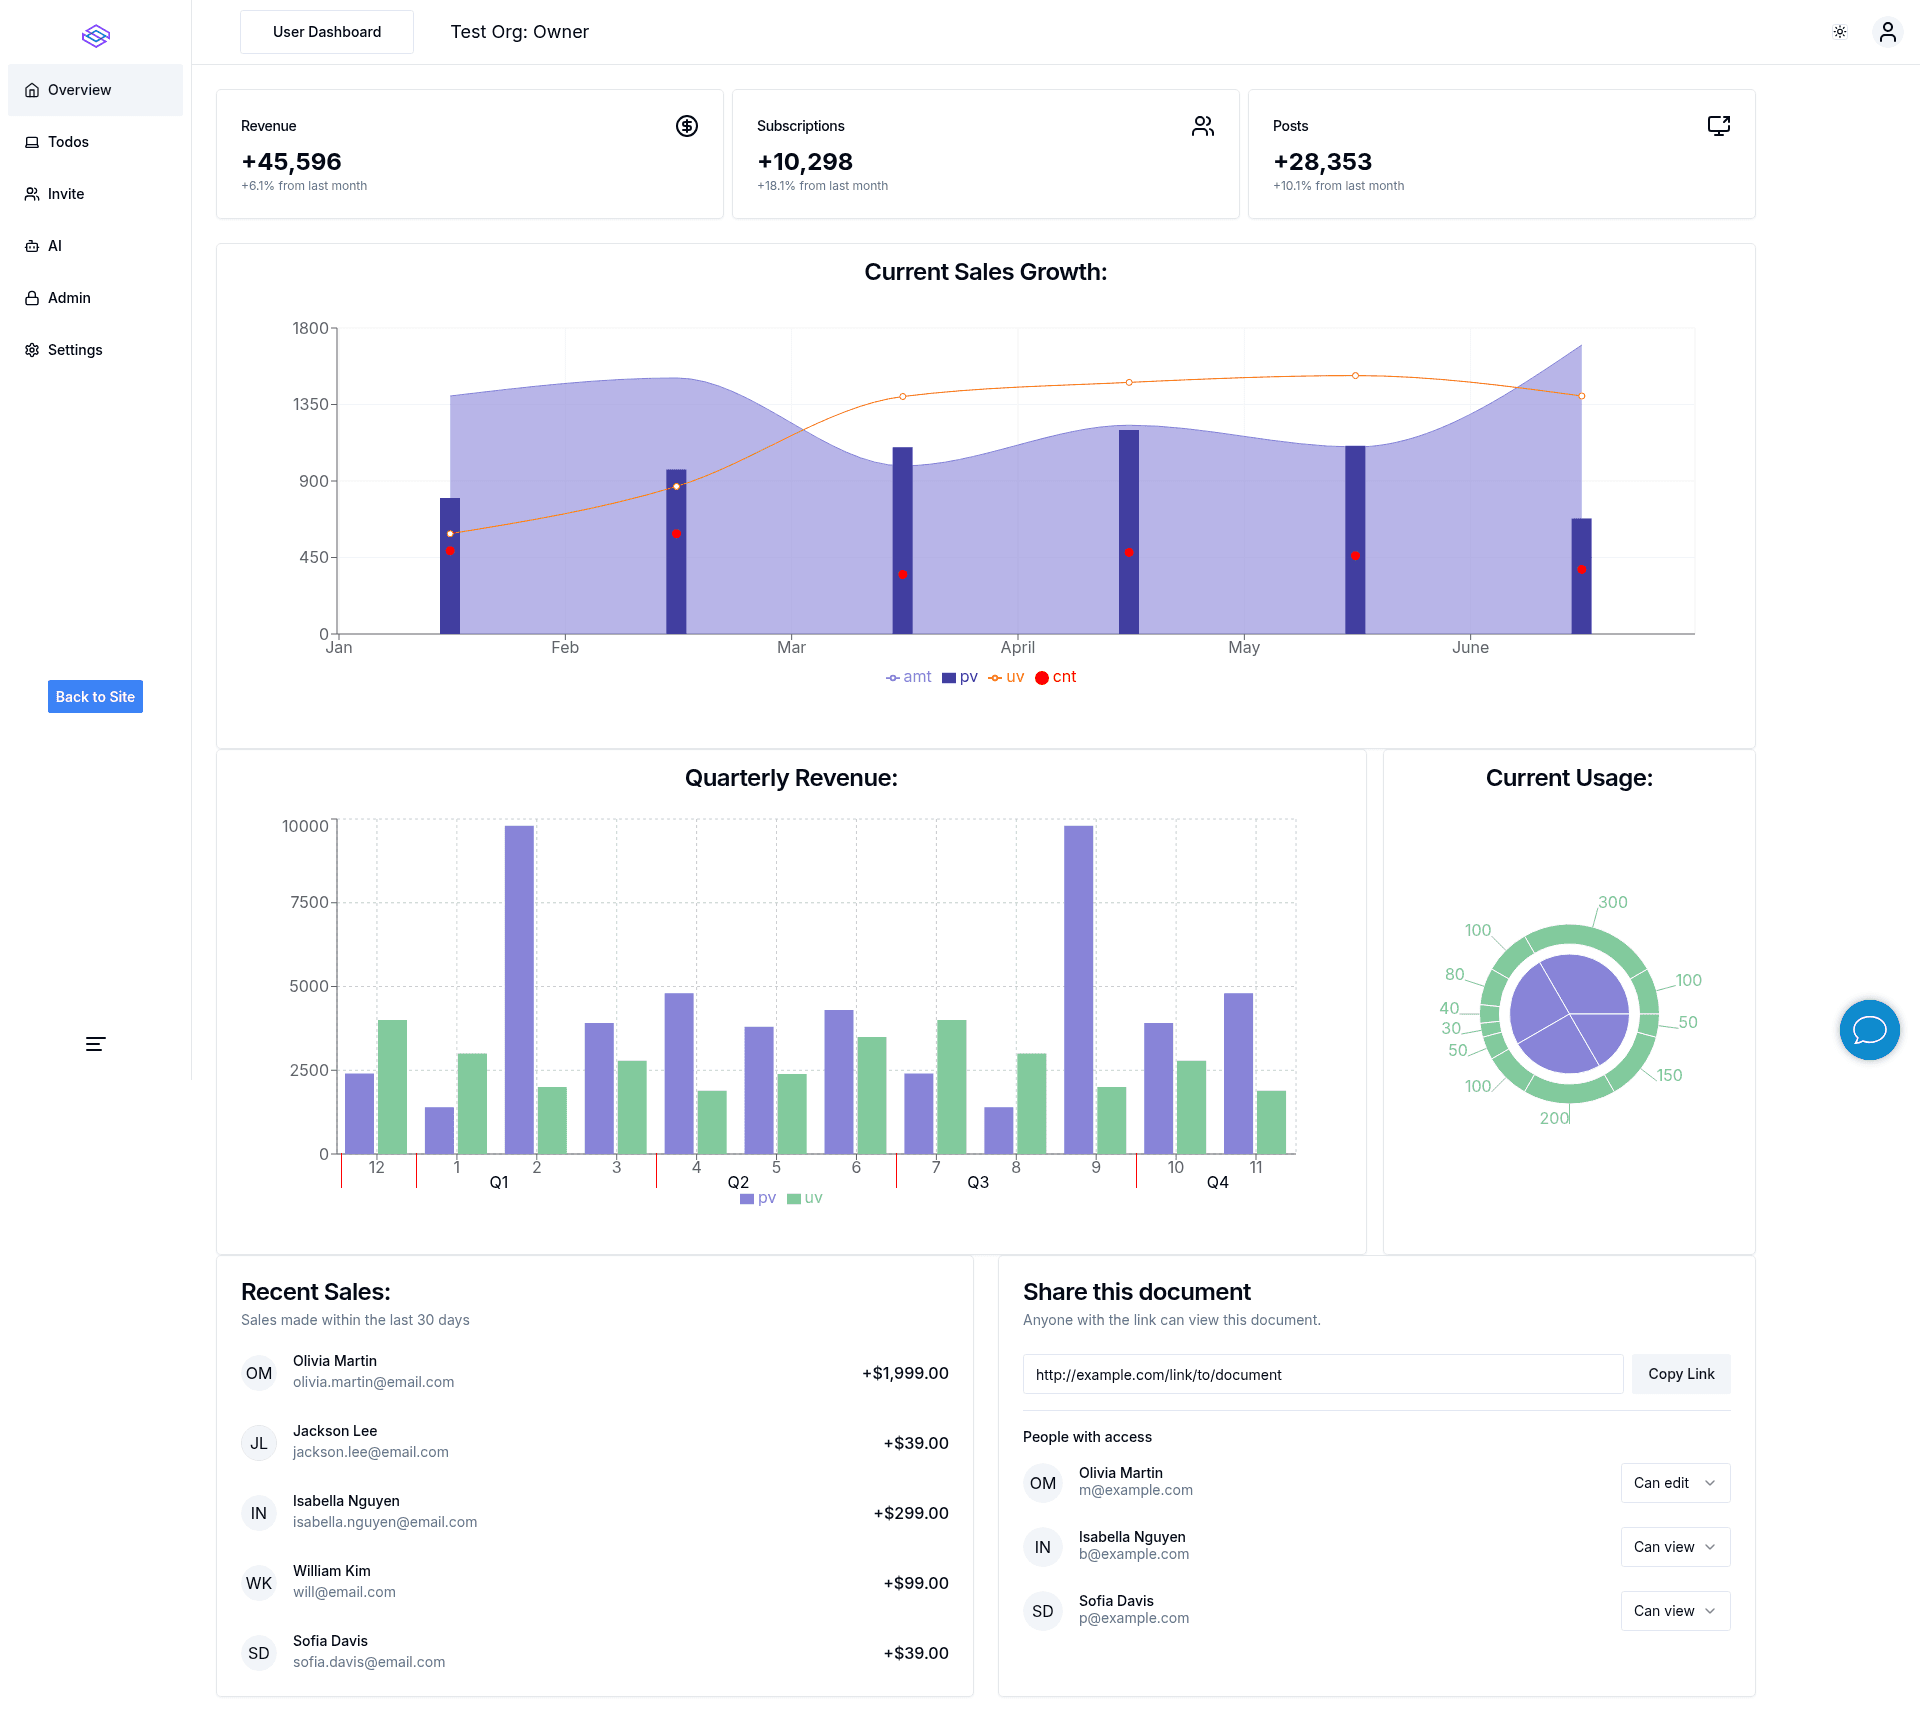
Task: Click the +$1,999.00 sale amount
Action: pyautogui.click(x=905, y=1373)
